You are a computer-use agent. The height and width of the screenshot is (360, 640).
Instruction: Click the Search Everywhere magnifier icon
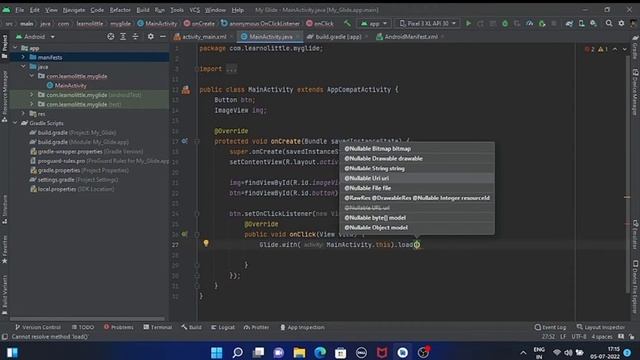tap(609, 24)
